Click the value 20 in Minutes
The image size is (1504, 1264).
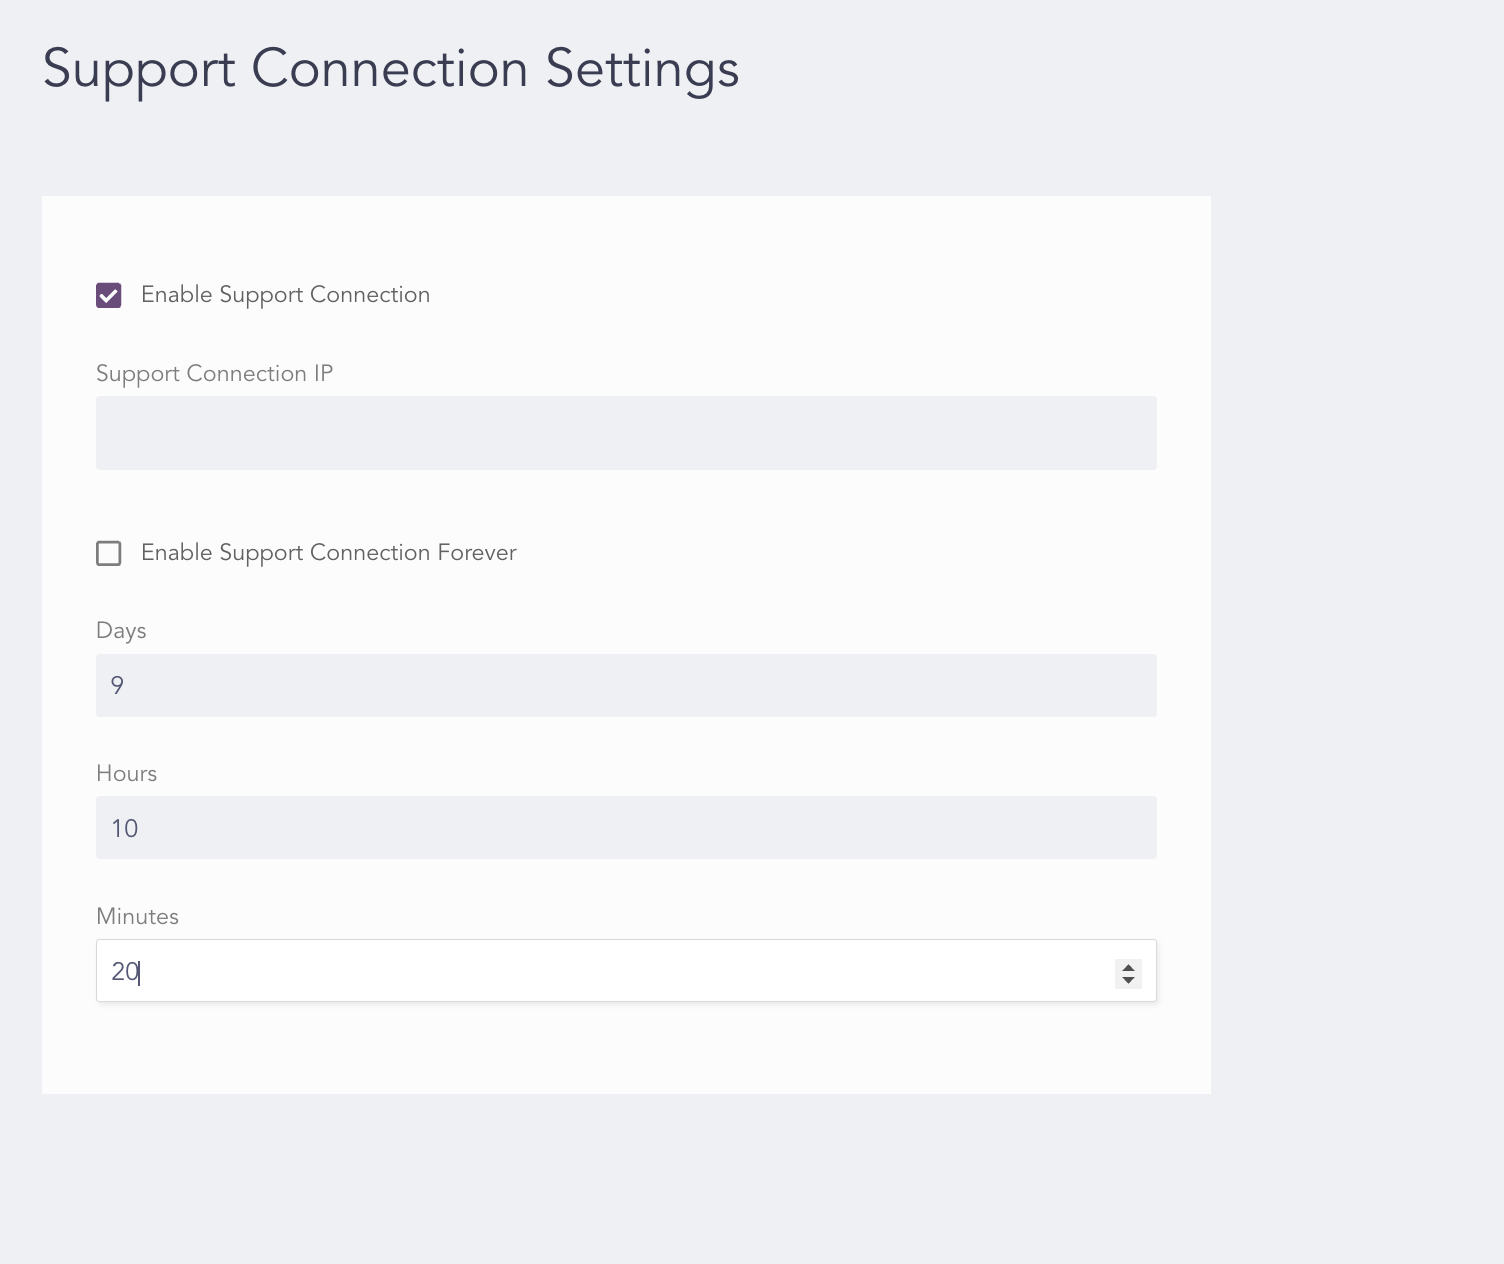tap(124, 971)
